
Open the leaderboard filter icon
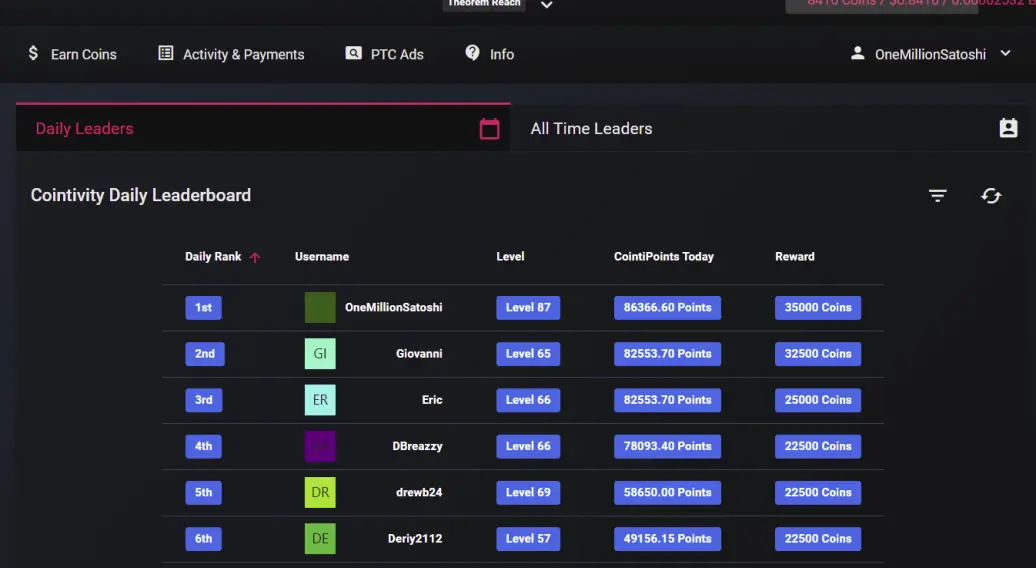pos(938,195)
